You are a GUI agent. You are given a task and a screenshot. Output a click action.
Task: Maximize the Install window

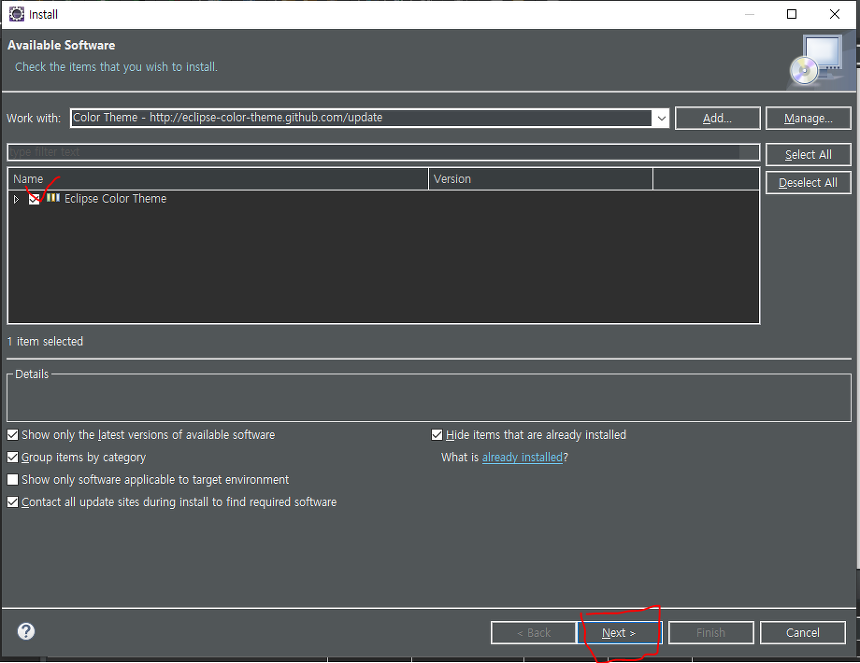(791, 14)
